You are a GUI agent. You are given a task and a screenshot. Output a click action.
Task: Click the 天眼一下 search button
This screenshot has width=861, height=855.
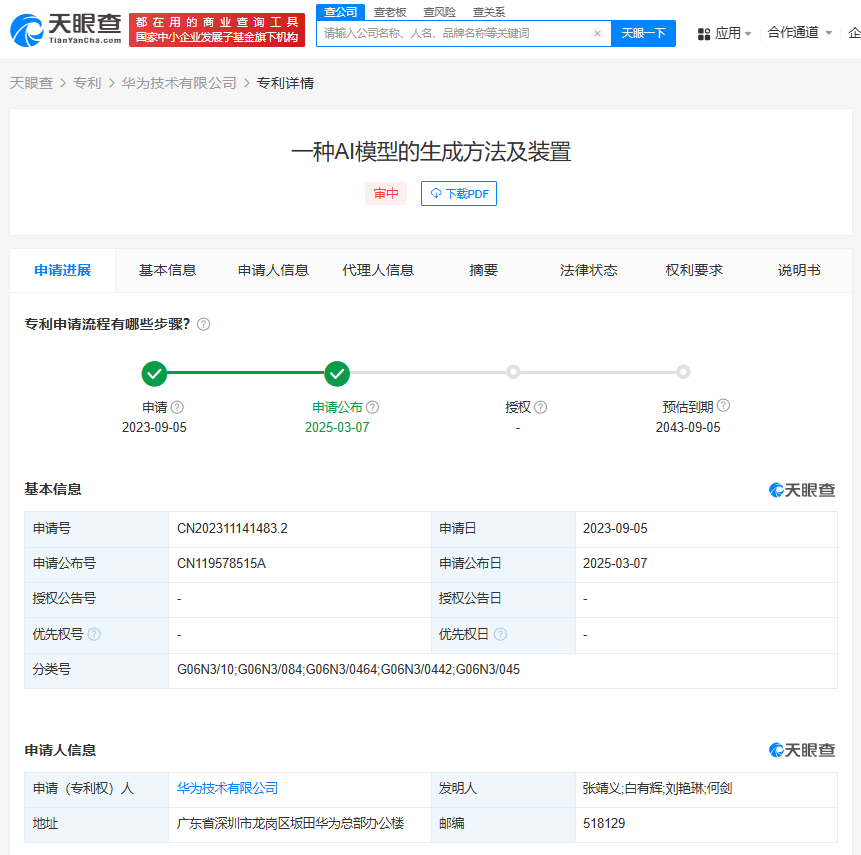643,33
